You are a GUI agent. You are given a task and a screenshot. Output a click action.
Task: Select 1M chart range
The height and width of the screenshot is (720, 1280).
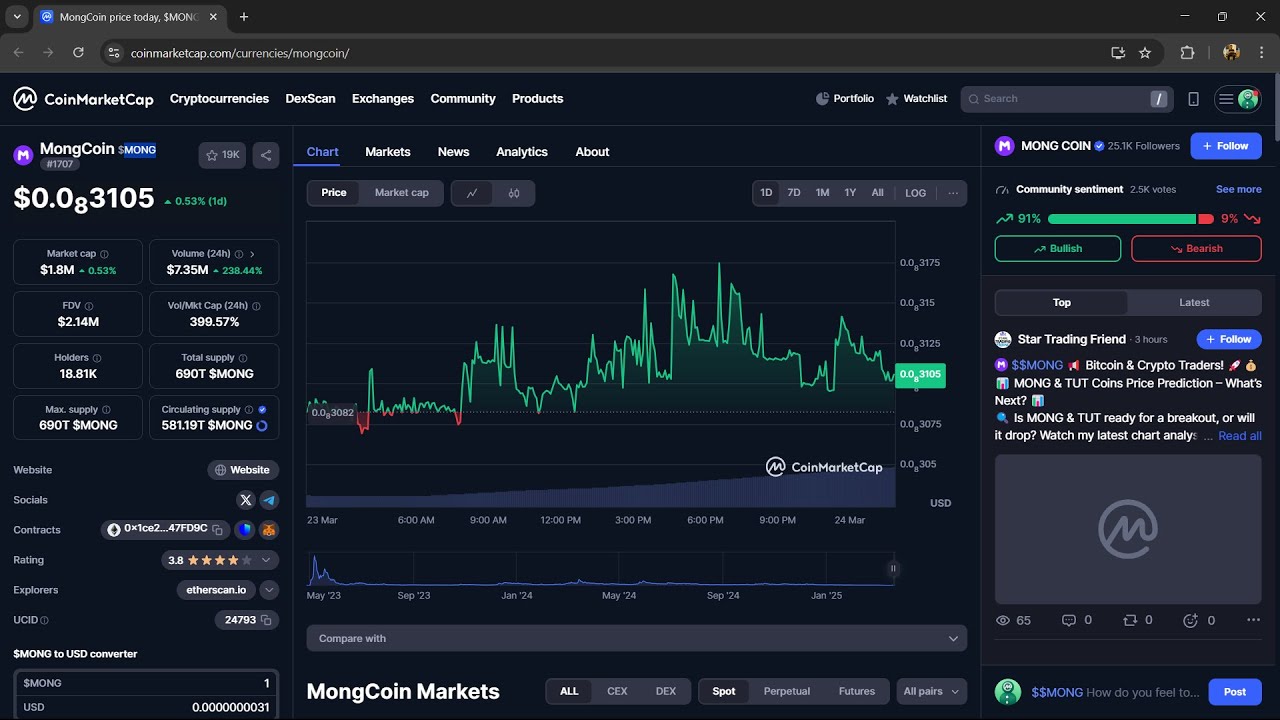822,193
